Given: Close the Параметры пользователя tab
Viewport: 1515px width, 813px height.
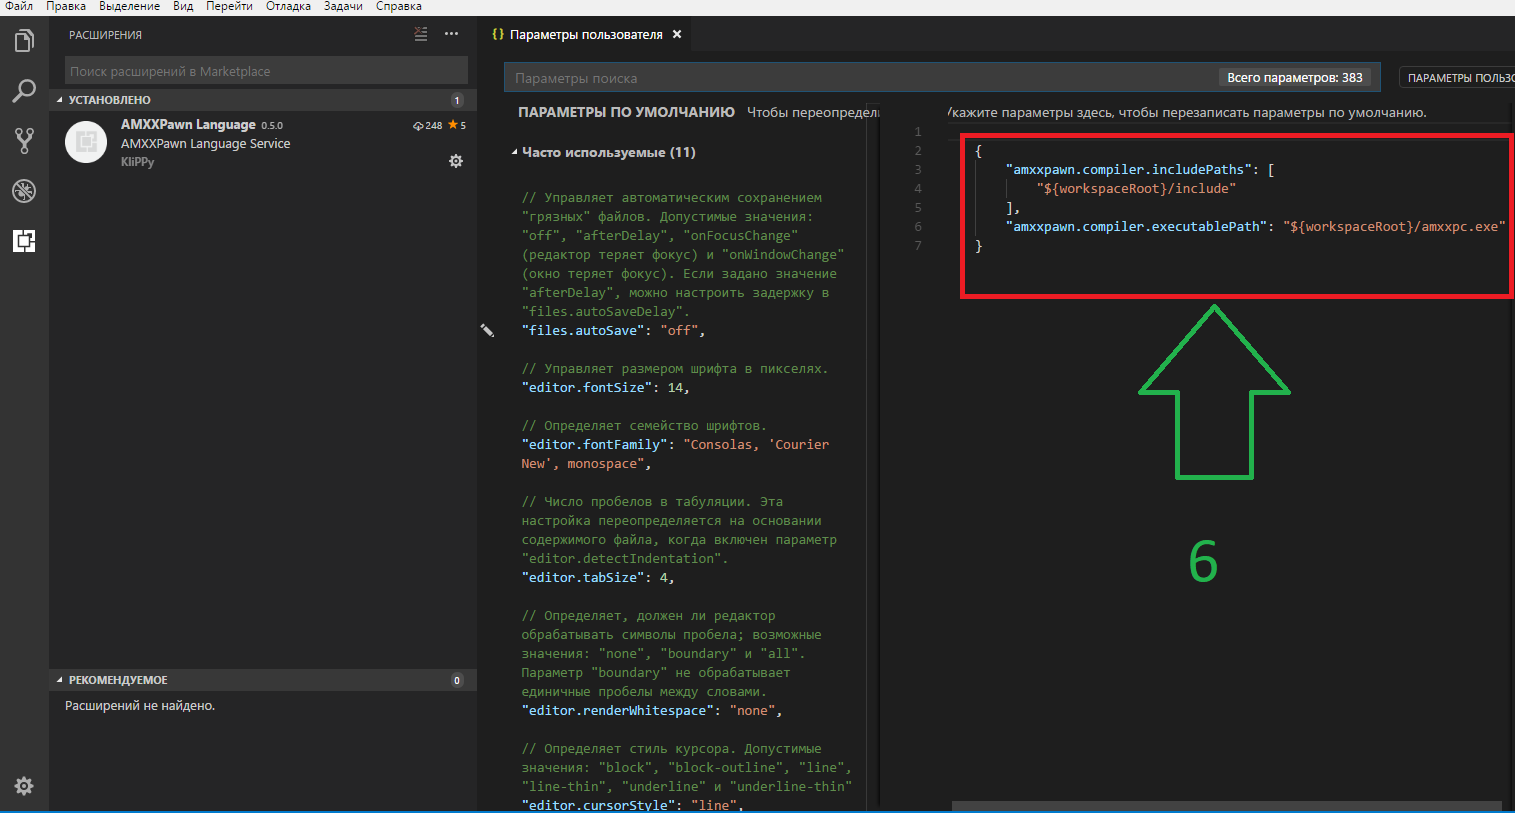Looking at the screenshot, I should [x=677, y=34].
